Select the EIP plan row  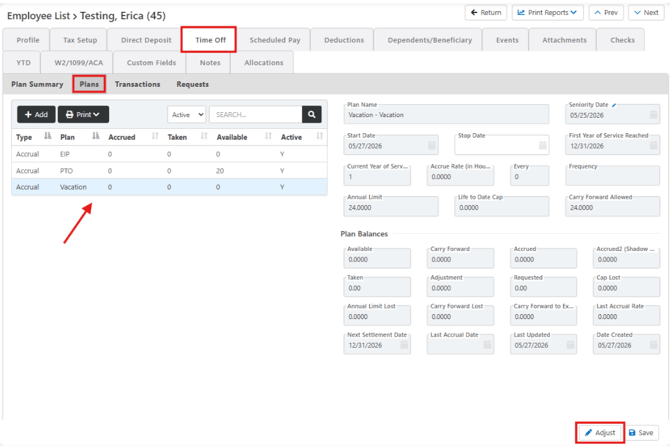click(170, 154)
